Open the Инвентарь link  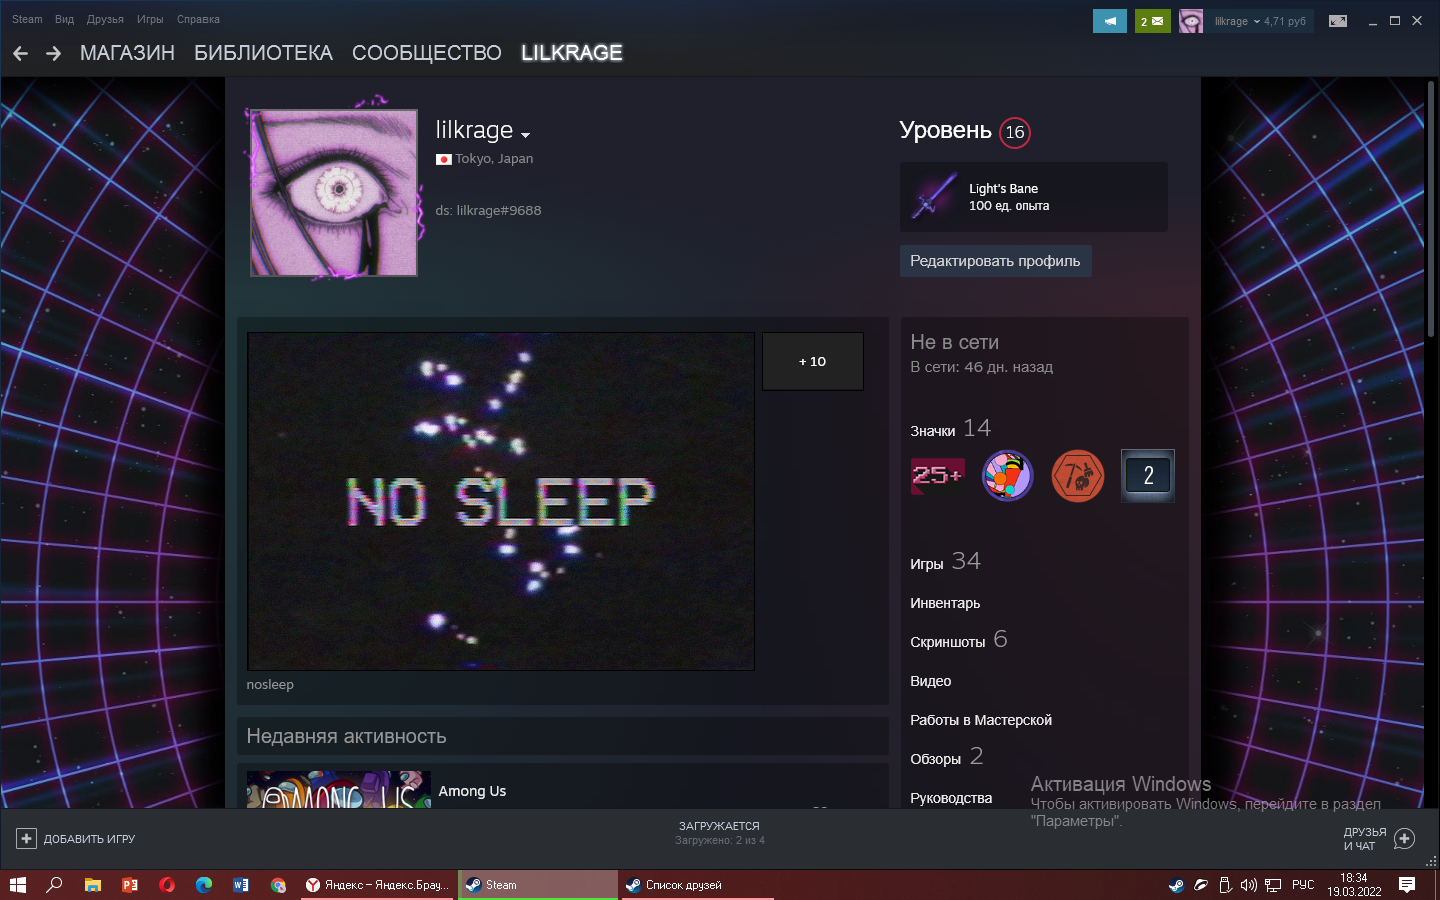point(945,603)
